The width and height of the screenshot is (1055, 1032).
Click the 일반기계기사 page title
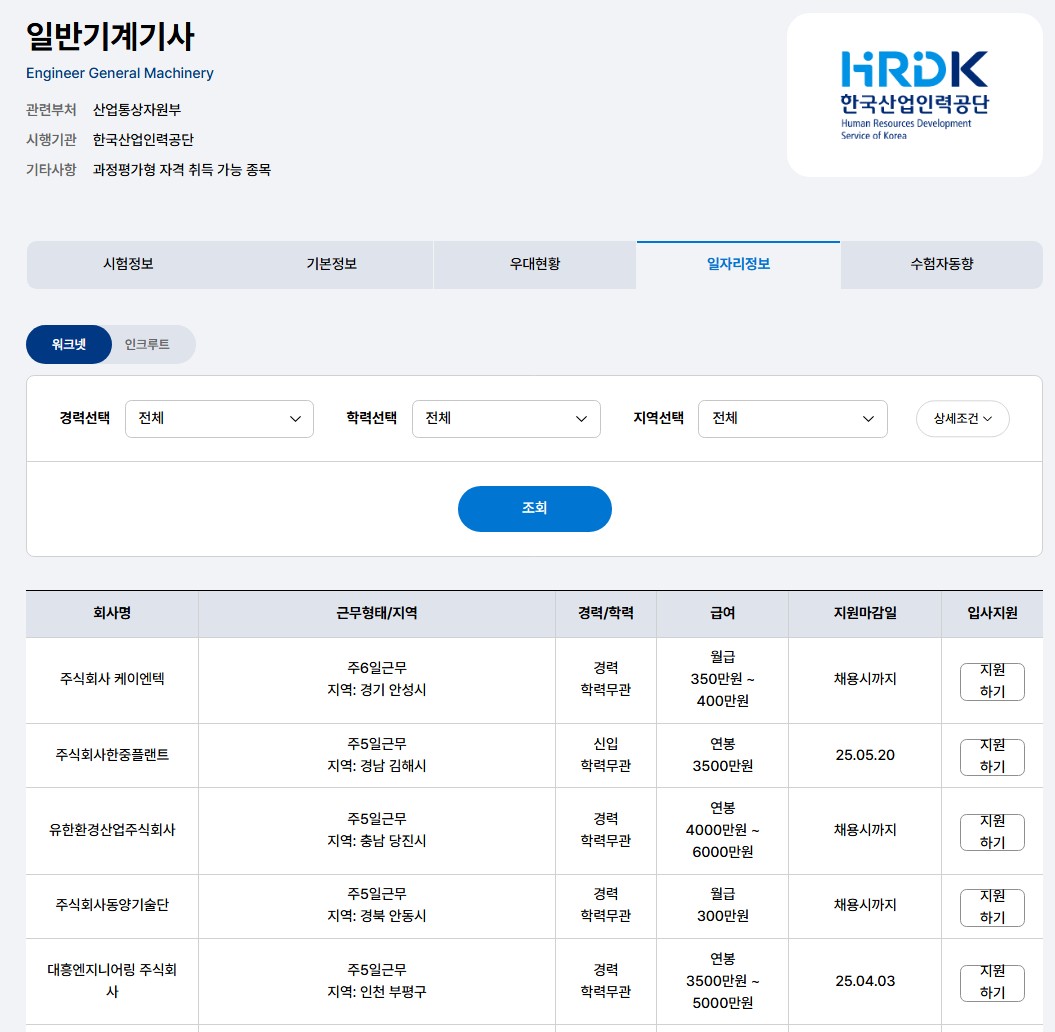[110, 37]
